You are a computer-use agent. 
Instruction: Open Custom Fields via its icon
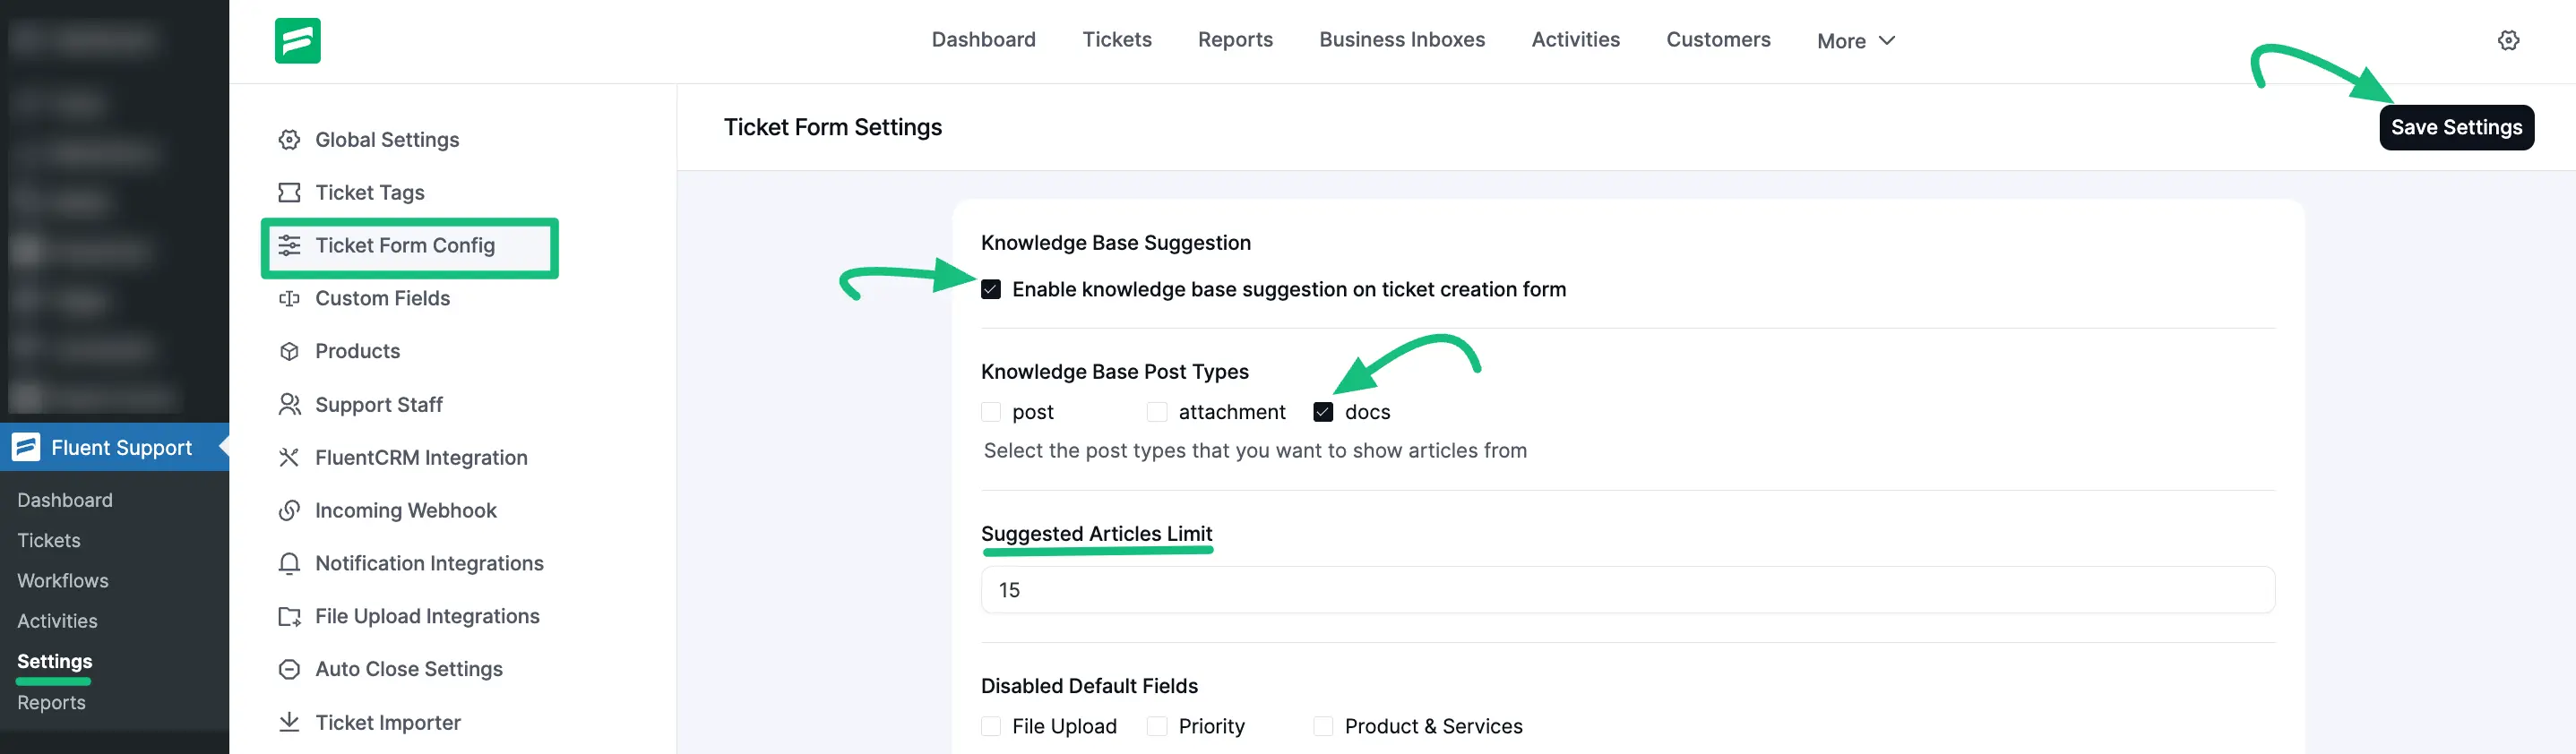click(x=289, y=298)
